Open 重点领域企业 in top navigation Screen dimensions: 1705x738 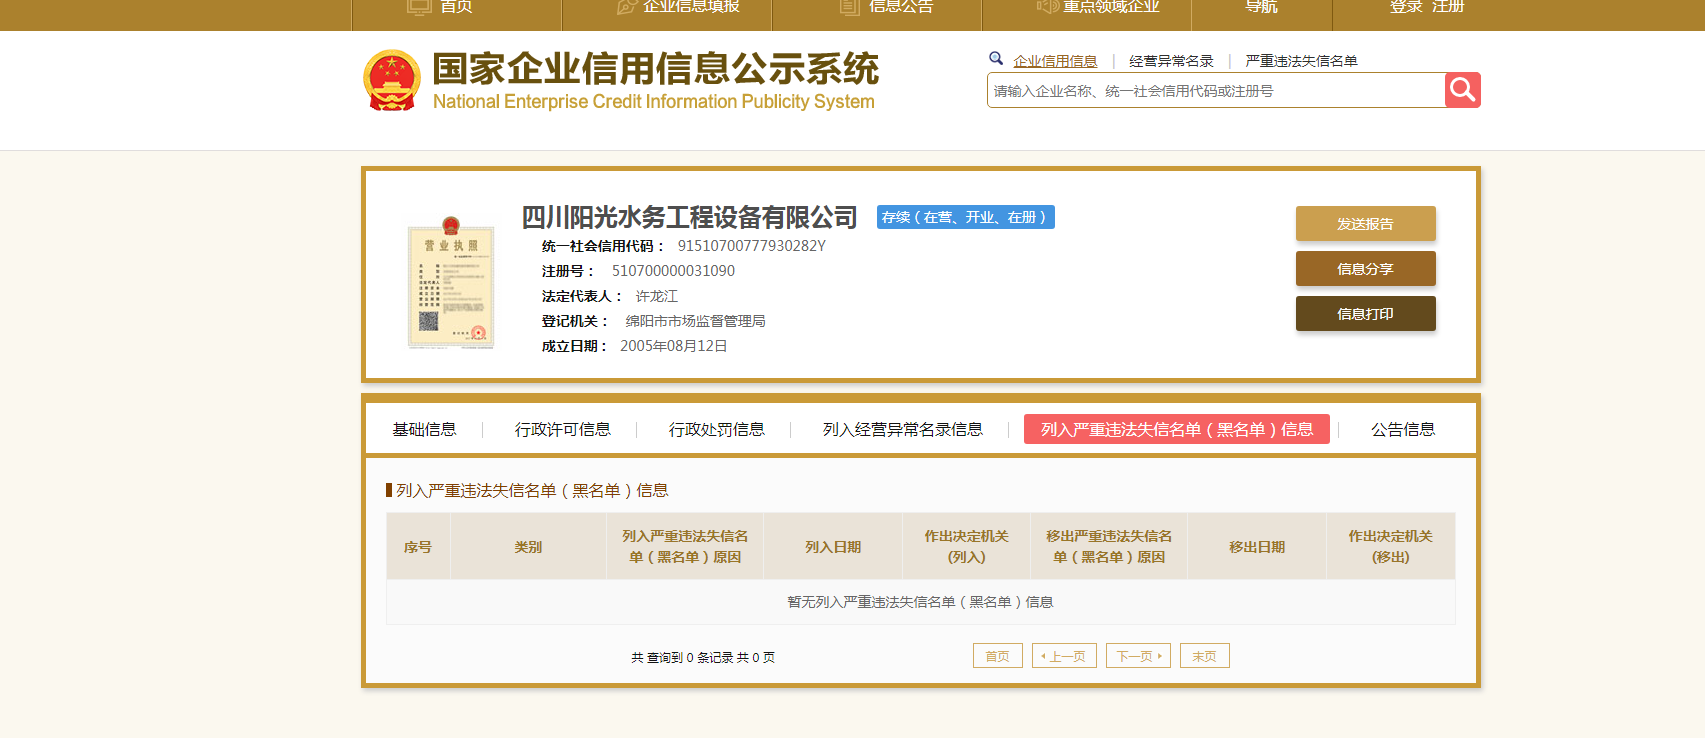tap(1111, 7)
